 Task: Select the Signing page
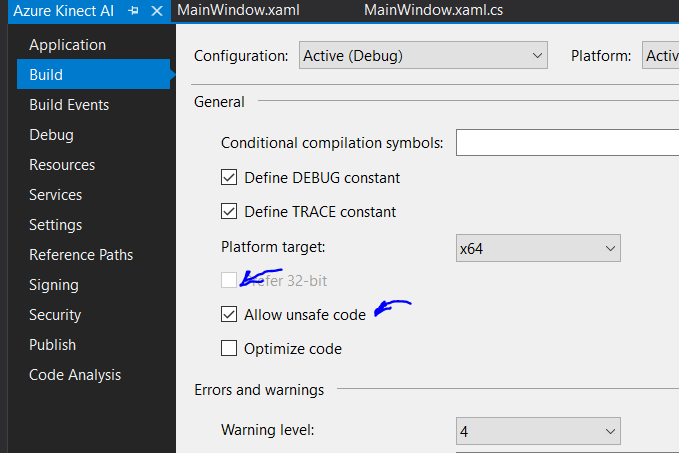55,285
